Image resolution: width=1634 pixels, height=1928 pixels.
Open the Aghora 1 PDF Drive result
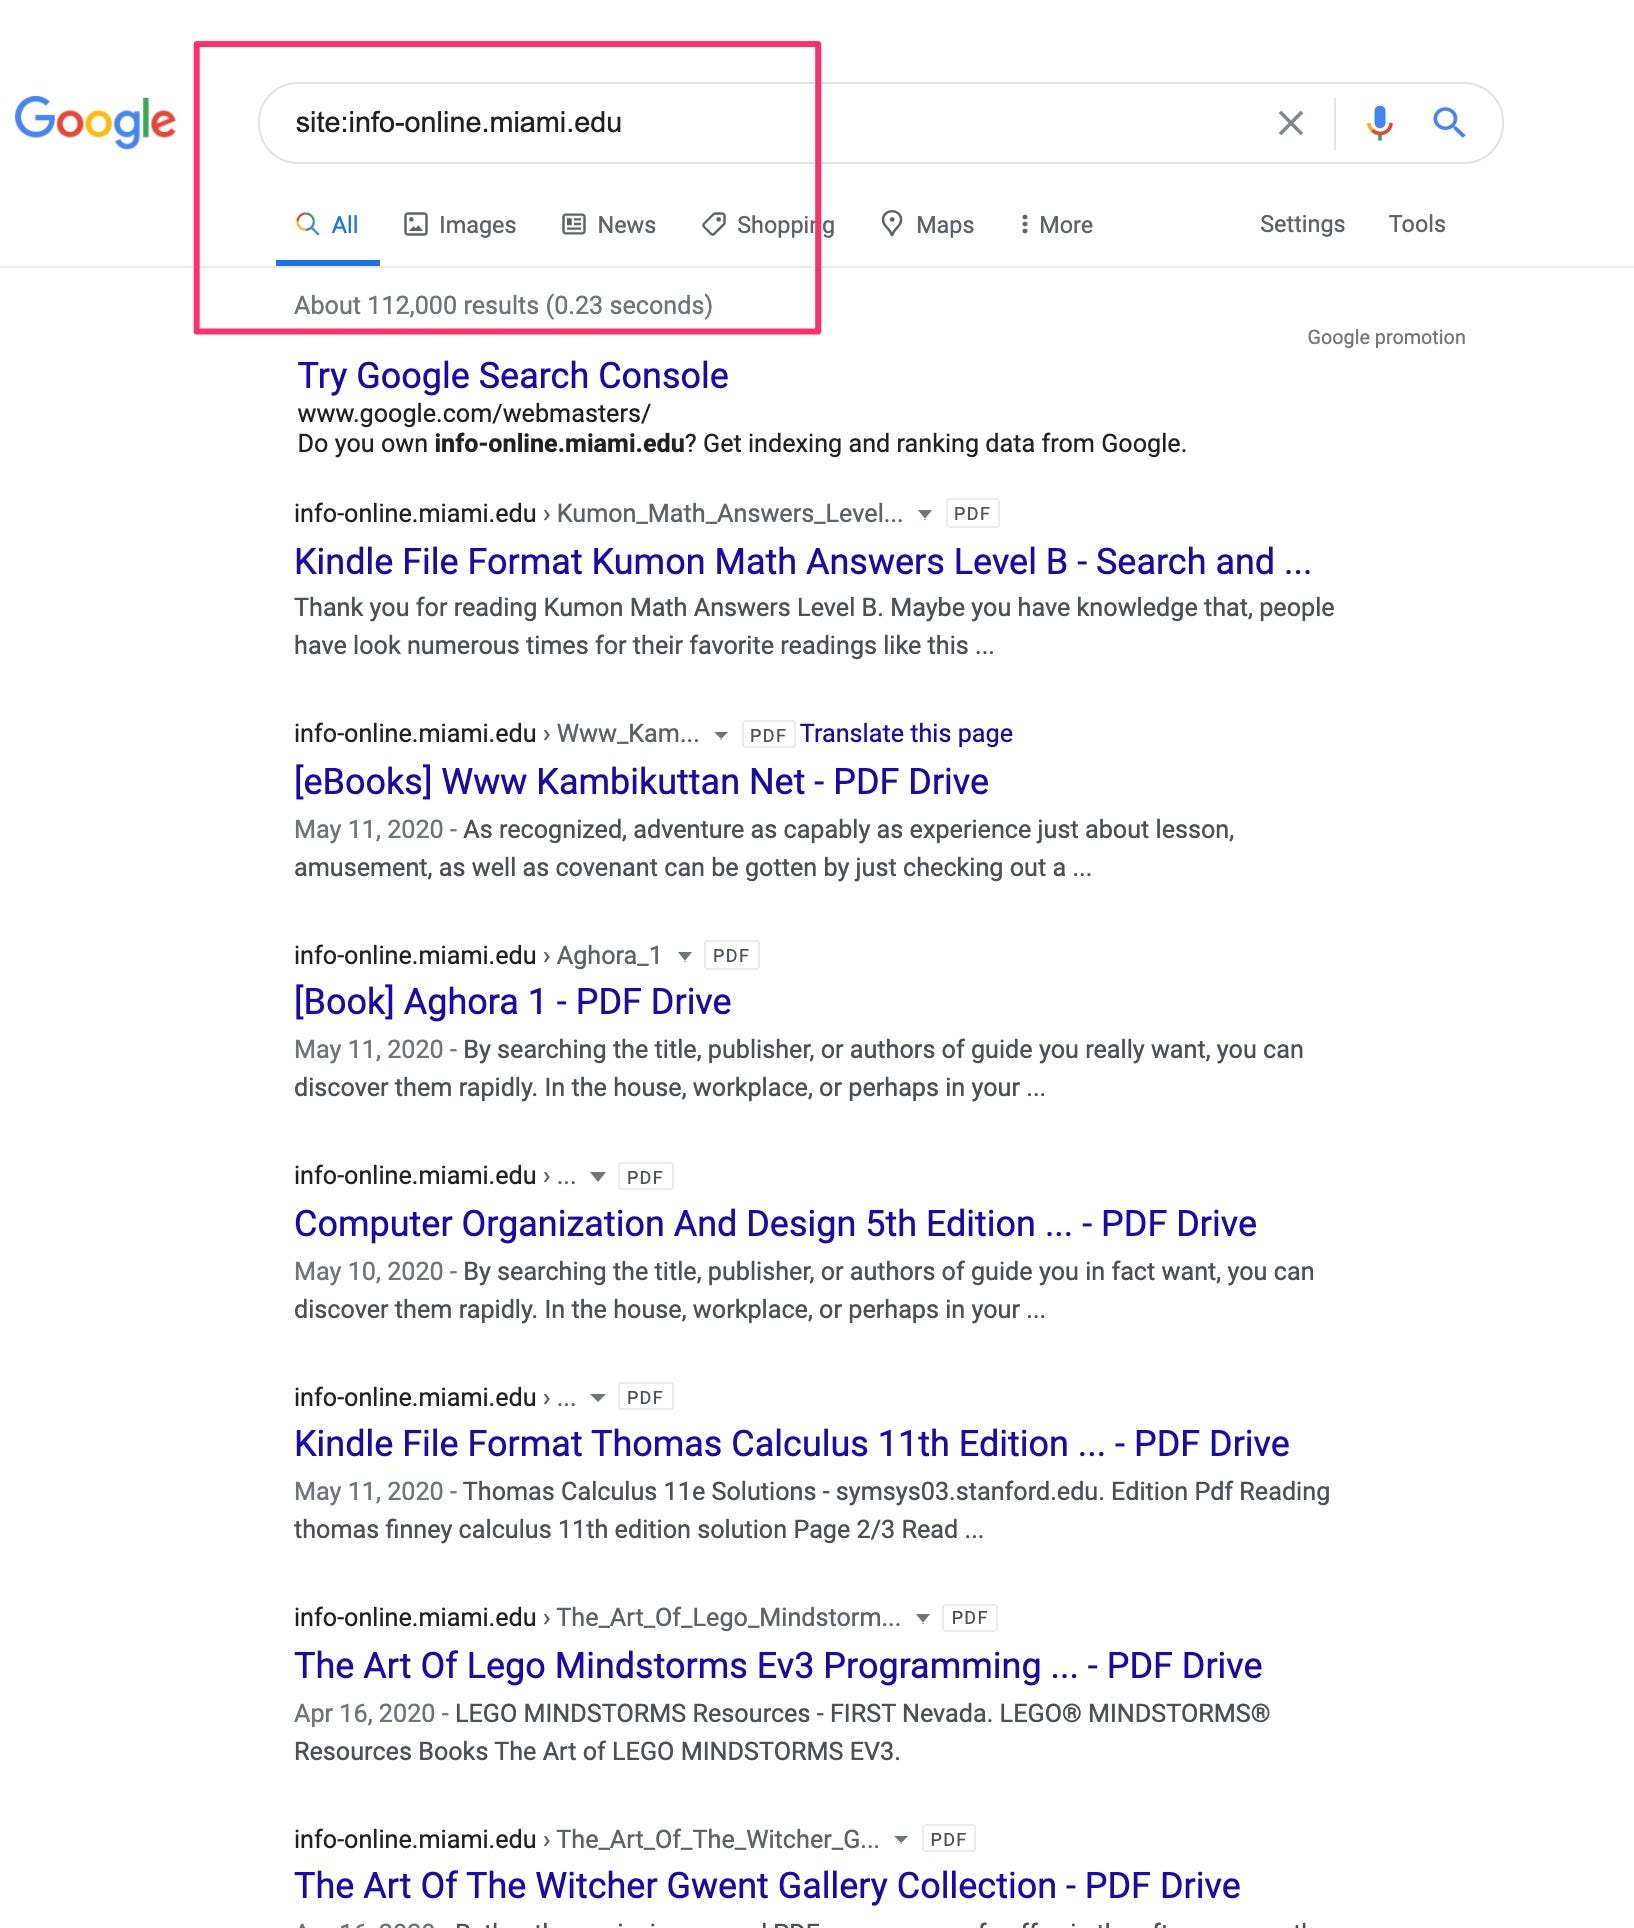click(512, 1002)
